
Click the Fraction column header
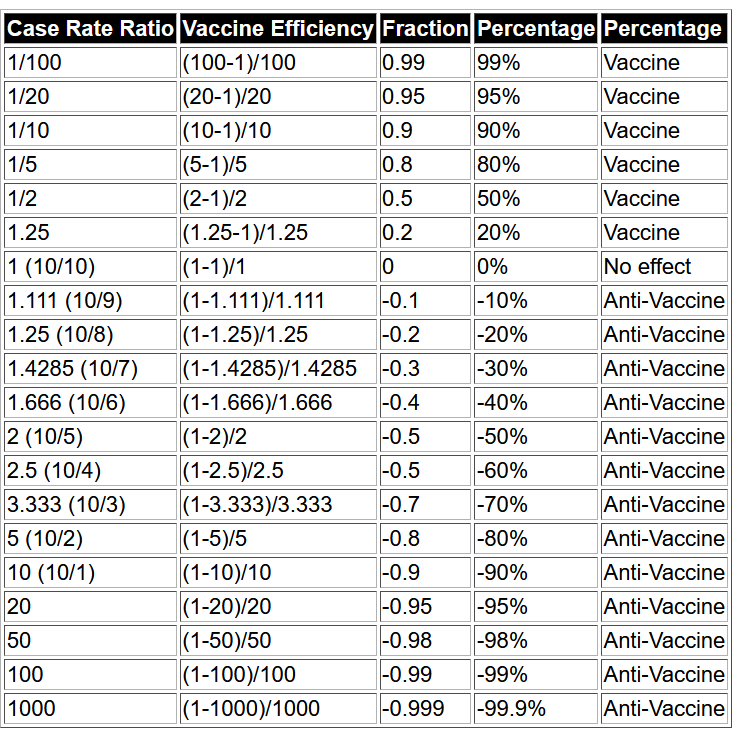tap(425, 29)
